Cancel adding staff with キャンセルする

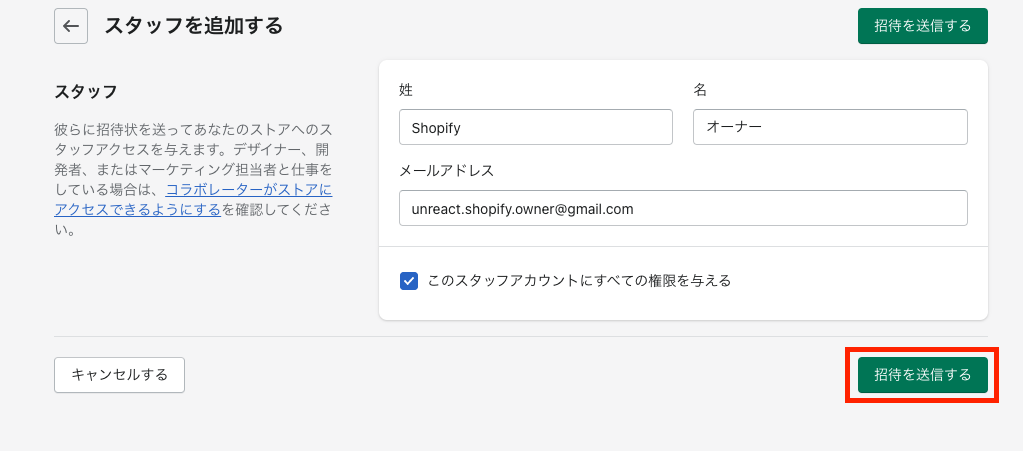click(x=119, y=375)
